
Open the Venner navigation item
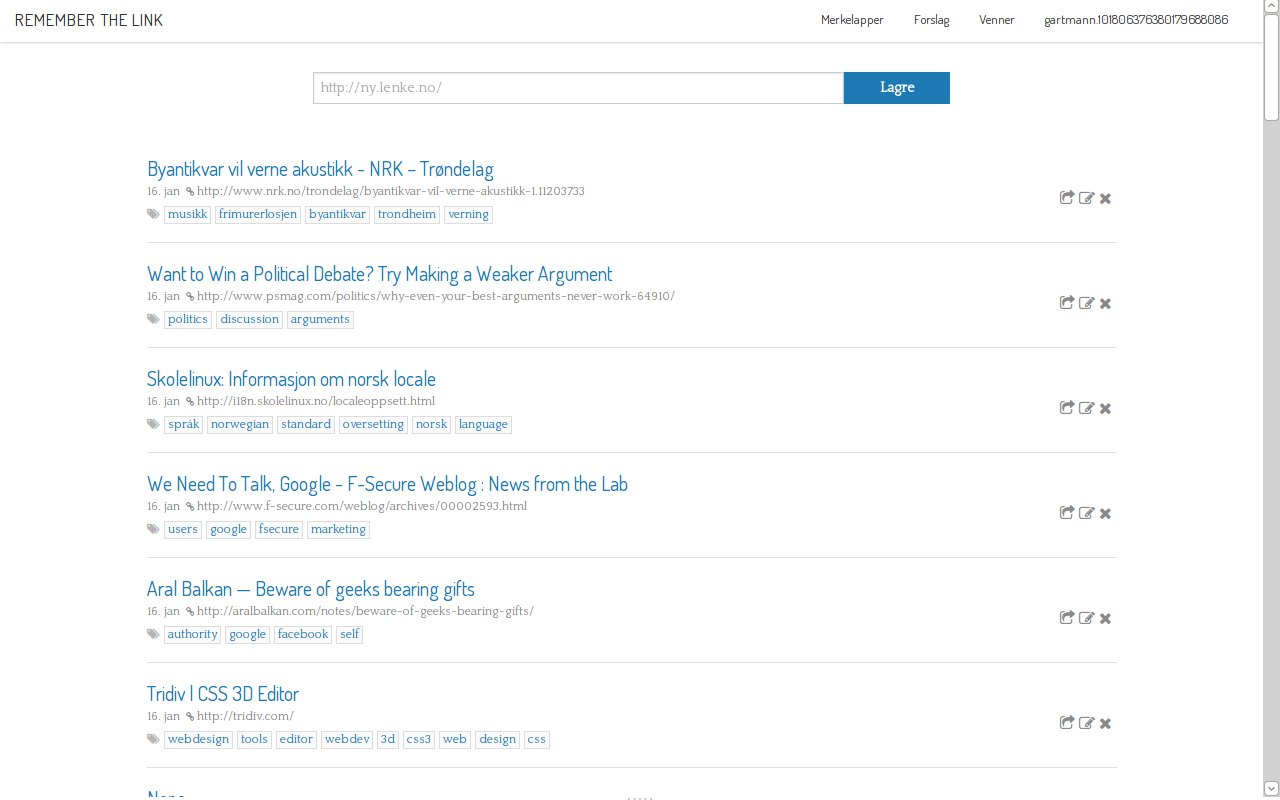[x=996, y=20]
